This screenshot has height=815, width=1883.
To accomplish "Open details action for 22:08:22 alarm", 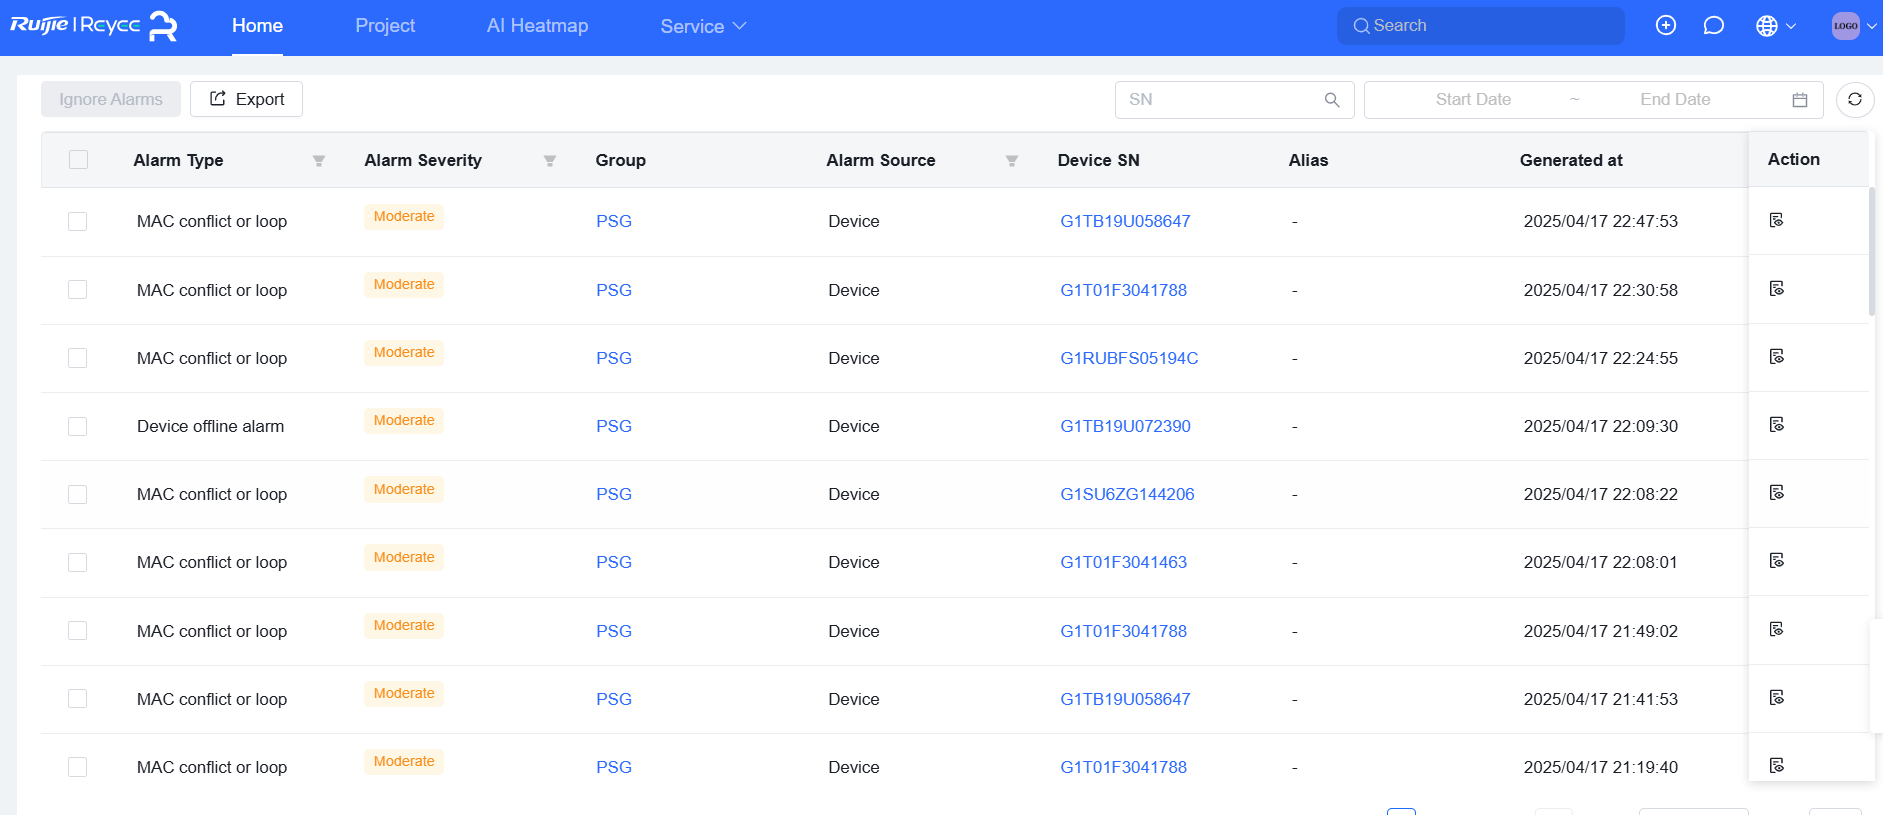I will click(x=1777, y=492).
